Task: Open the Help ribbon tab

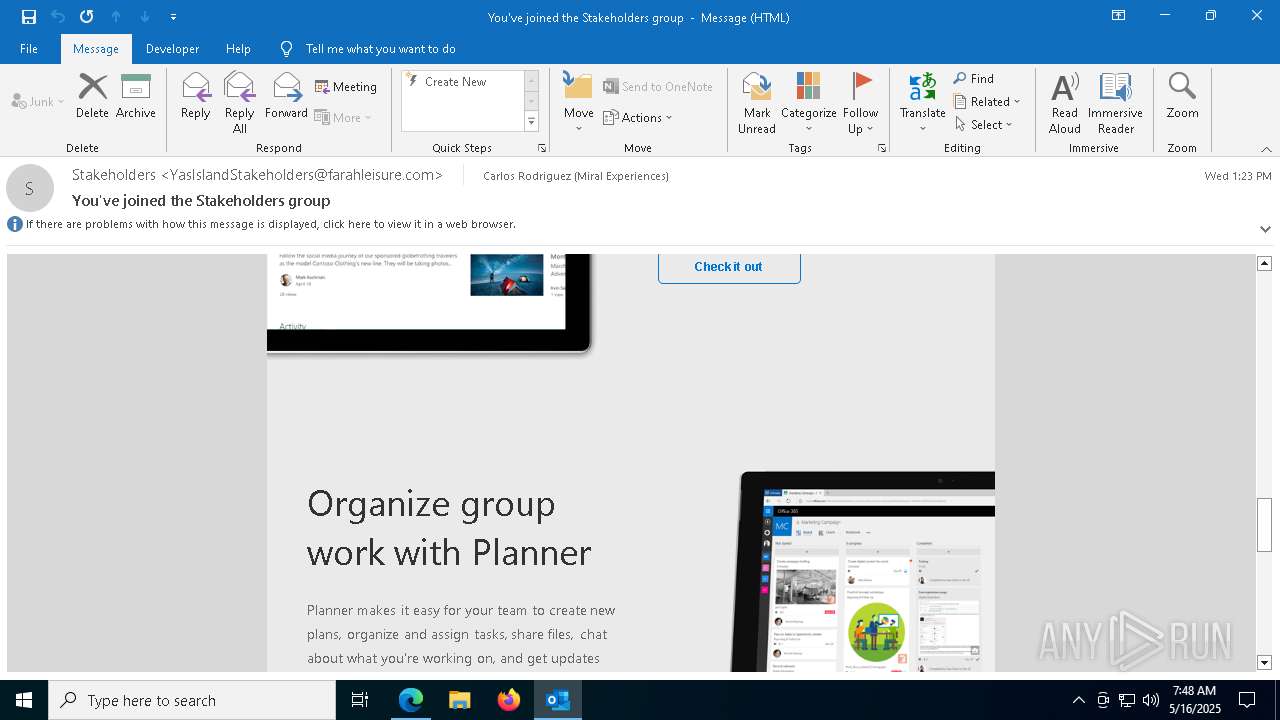Action: pyautogui.click(x=238, y=48)
